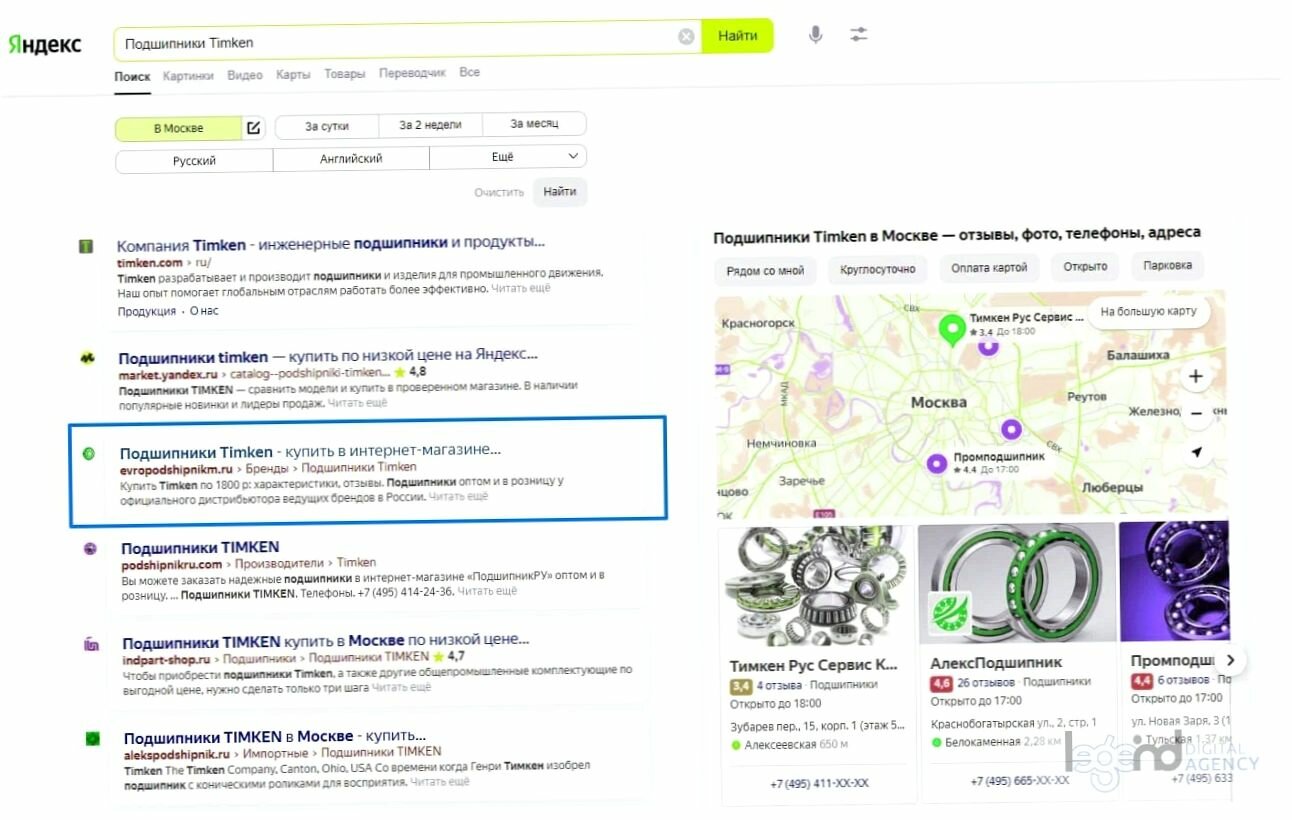Open the Продукция sitelink
The width and height of the screenshot is (1292, 820).
tap(146, 311)
